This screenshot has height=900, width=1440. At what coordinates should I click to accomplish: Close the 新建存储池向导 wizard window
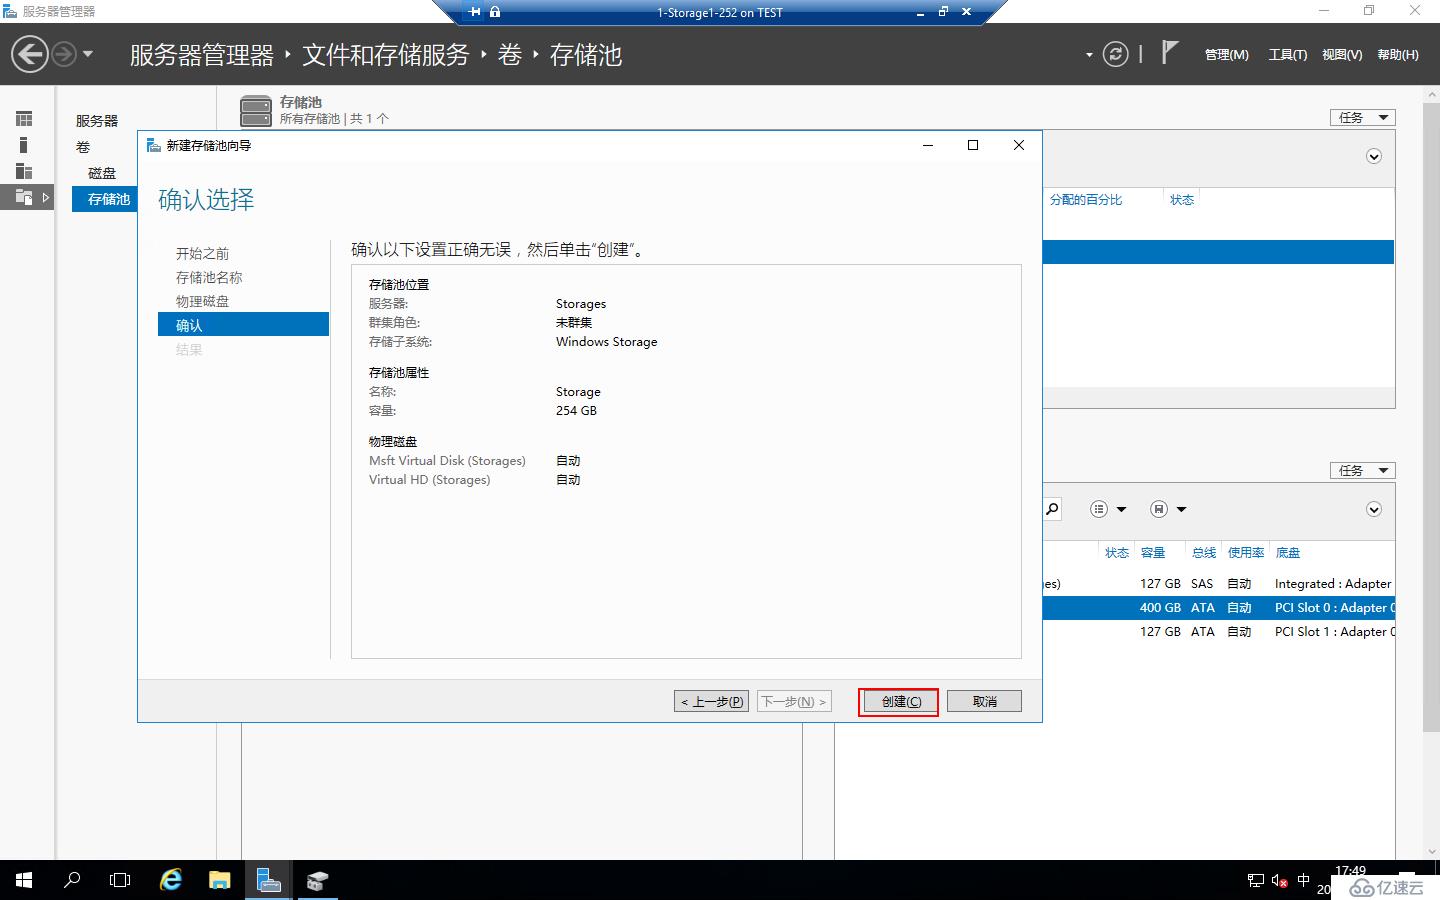click(1019, 145)
